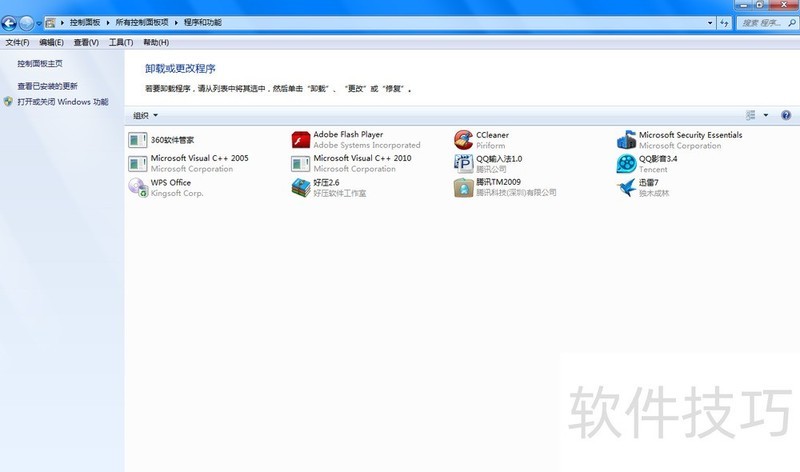Open the 工具(T) menu
The width and height of the screenshot is (800, 472).
(121, 42)
